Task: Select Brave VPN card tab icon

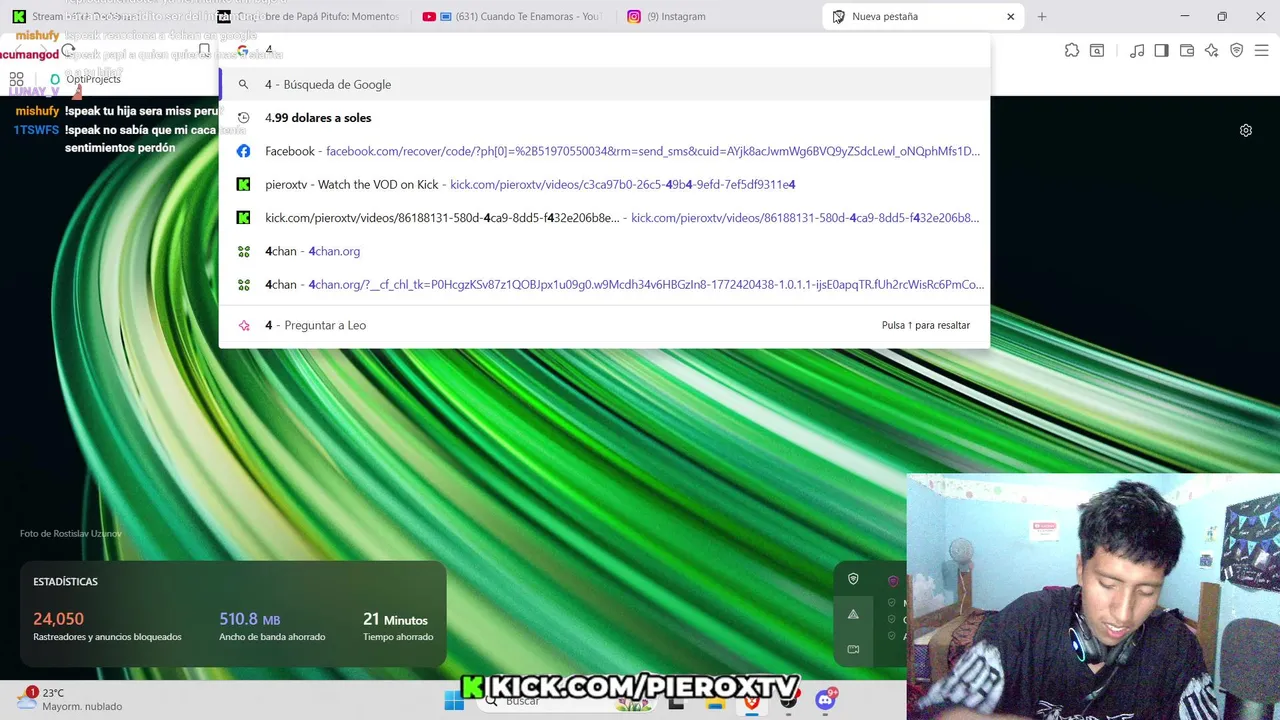Action: (853, 579)
